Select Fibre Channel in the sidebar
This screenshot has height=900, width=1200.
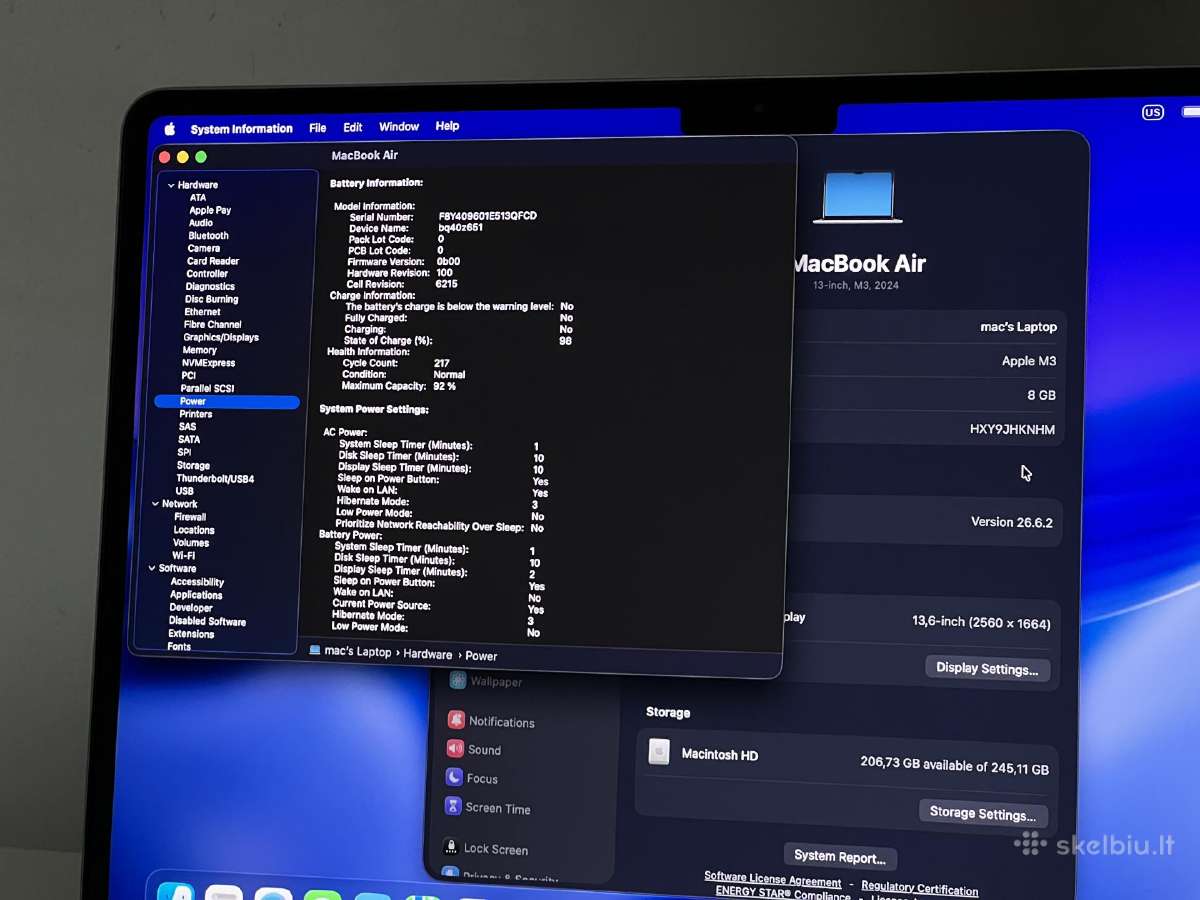tap(213, 324)
